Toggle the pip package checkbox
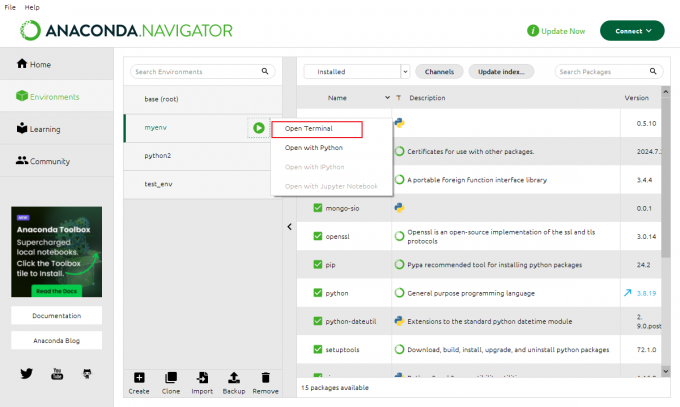The image size is (680, 407). click(318, 264)
